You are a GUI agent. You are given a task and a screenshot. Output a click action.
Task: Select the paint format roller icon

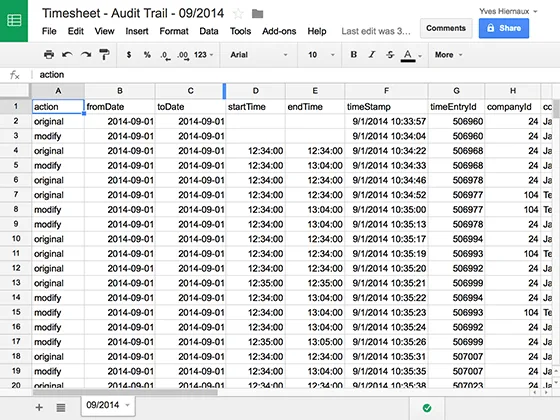tap(104, 55)
